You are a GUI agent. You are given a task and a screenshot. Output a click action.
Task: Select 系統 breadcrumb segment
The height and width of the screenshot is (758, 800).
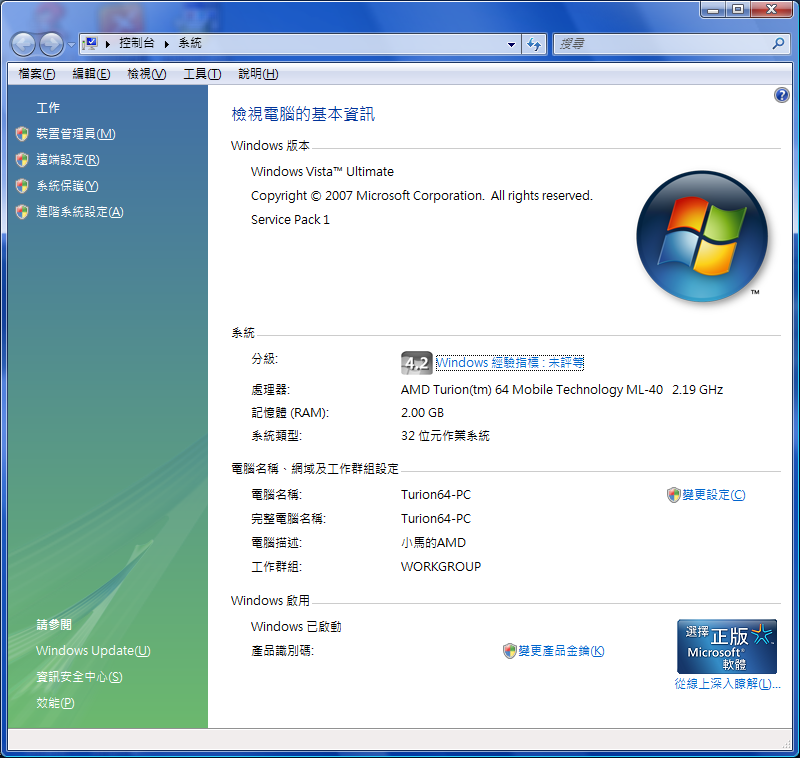[190, 43]
